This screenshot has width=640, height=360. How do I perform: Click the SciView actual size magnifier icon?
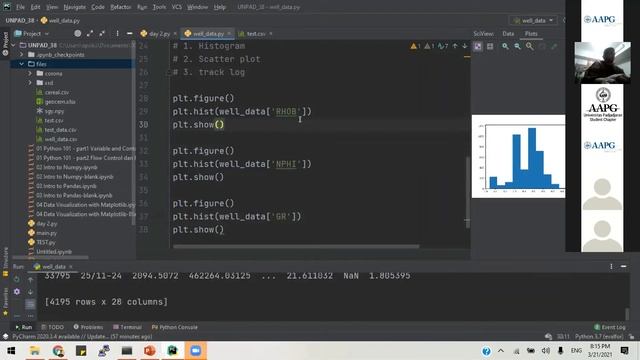tap(530, 46)
